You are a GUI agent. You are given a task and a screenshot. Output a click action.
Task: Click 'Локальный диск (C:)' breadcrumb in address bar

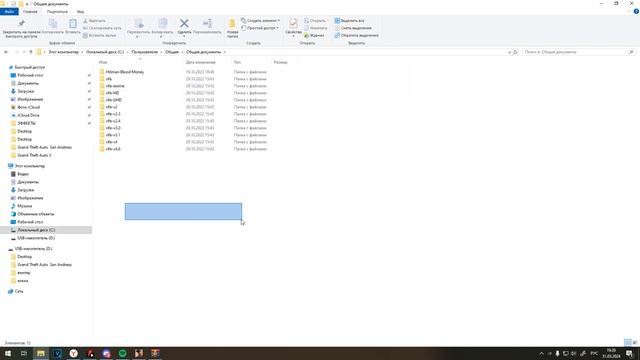(x=105, y=52)
